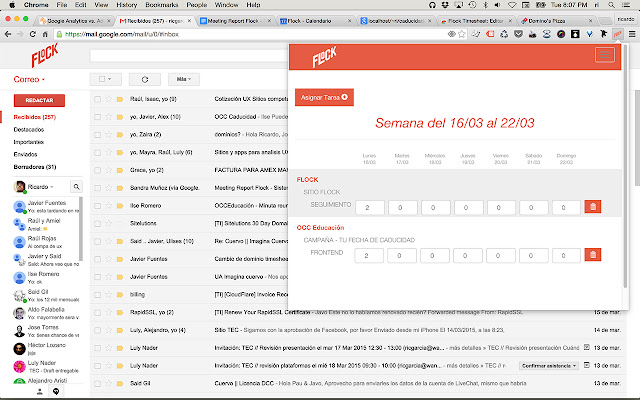640x400 pixels.
Task: Search contacts with magnifier in chat panel
Action: click(76, 187)
